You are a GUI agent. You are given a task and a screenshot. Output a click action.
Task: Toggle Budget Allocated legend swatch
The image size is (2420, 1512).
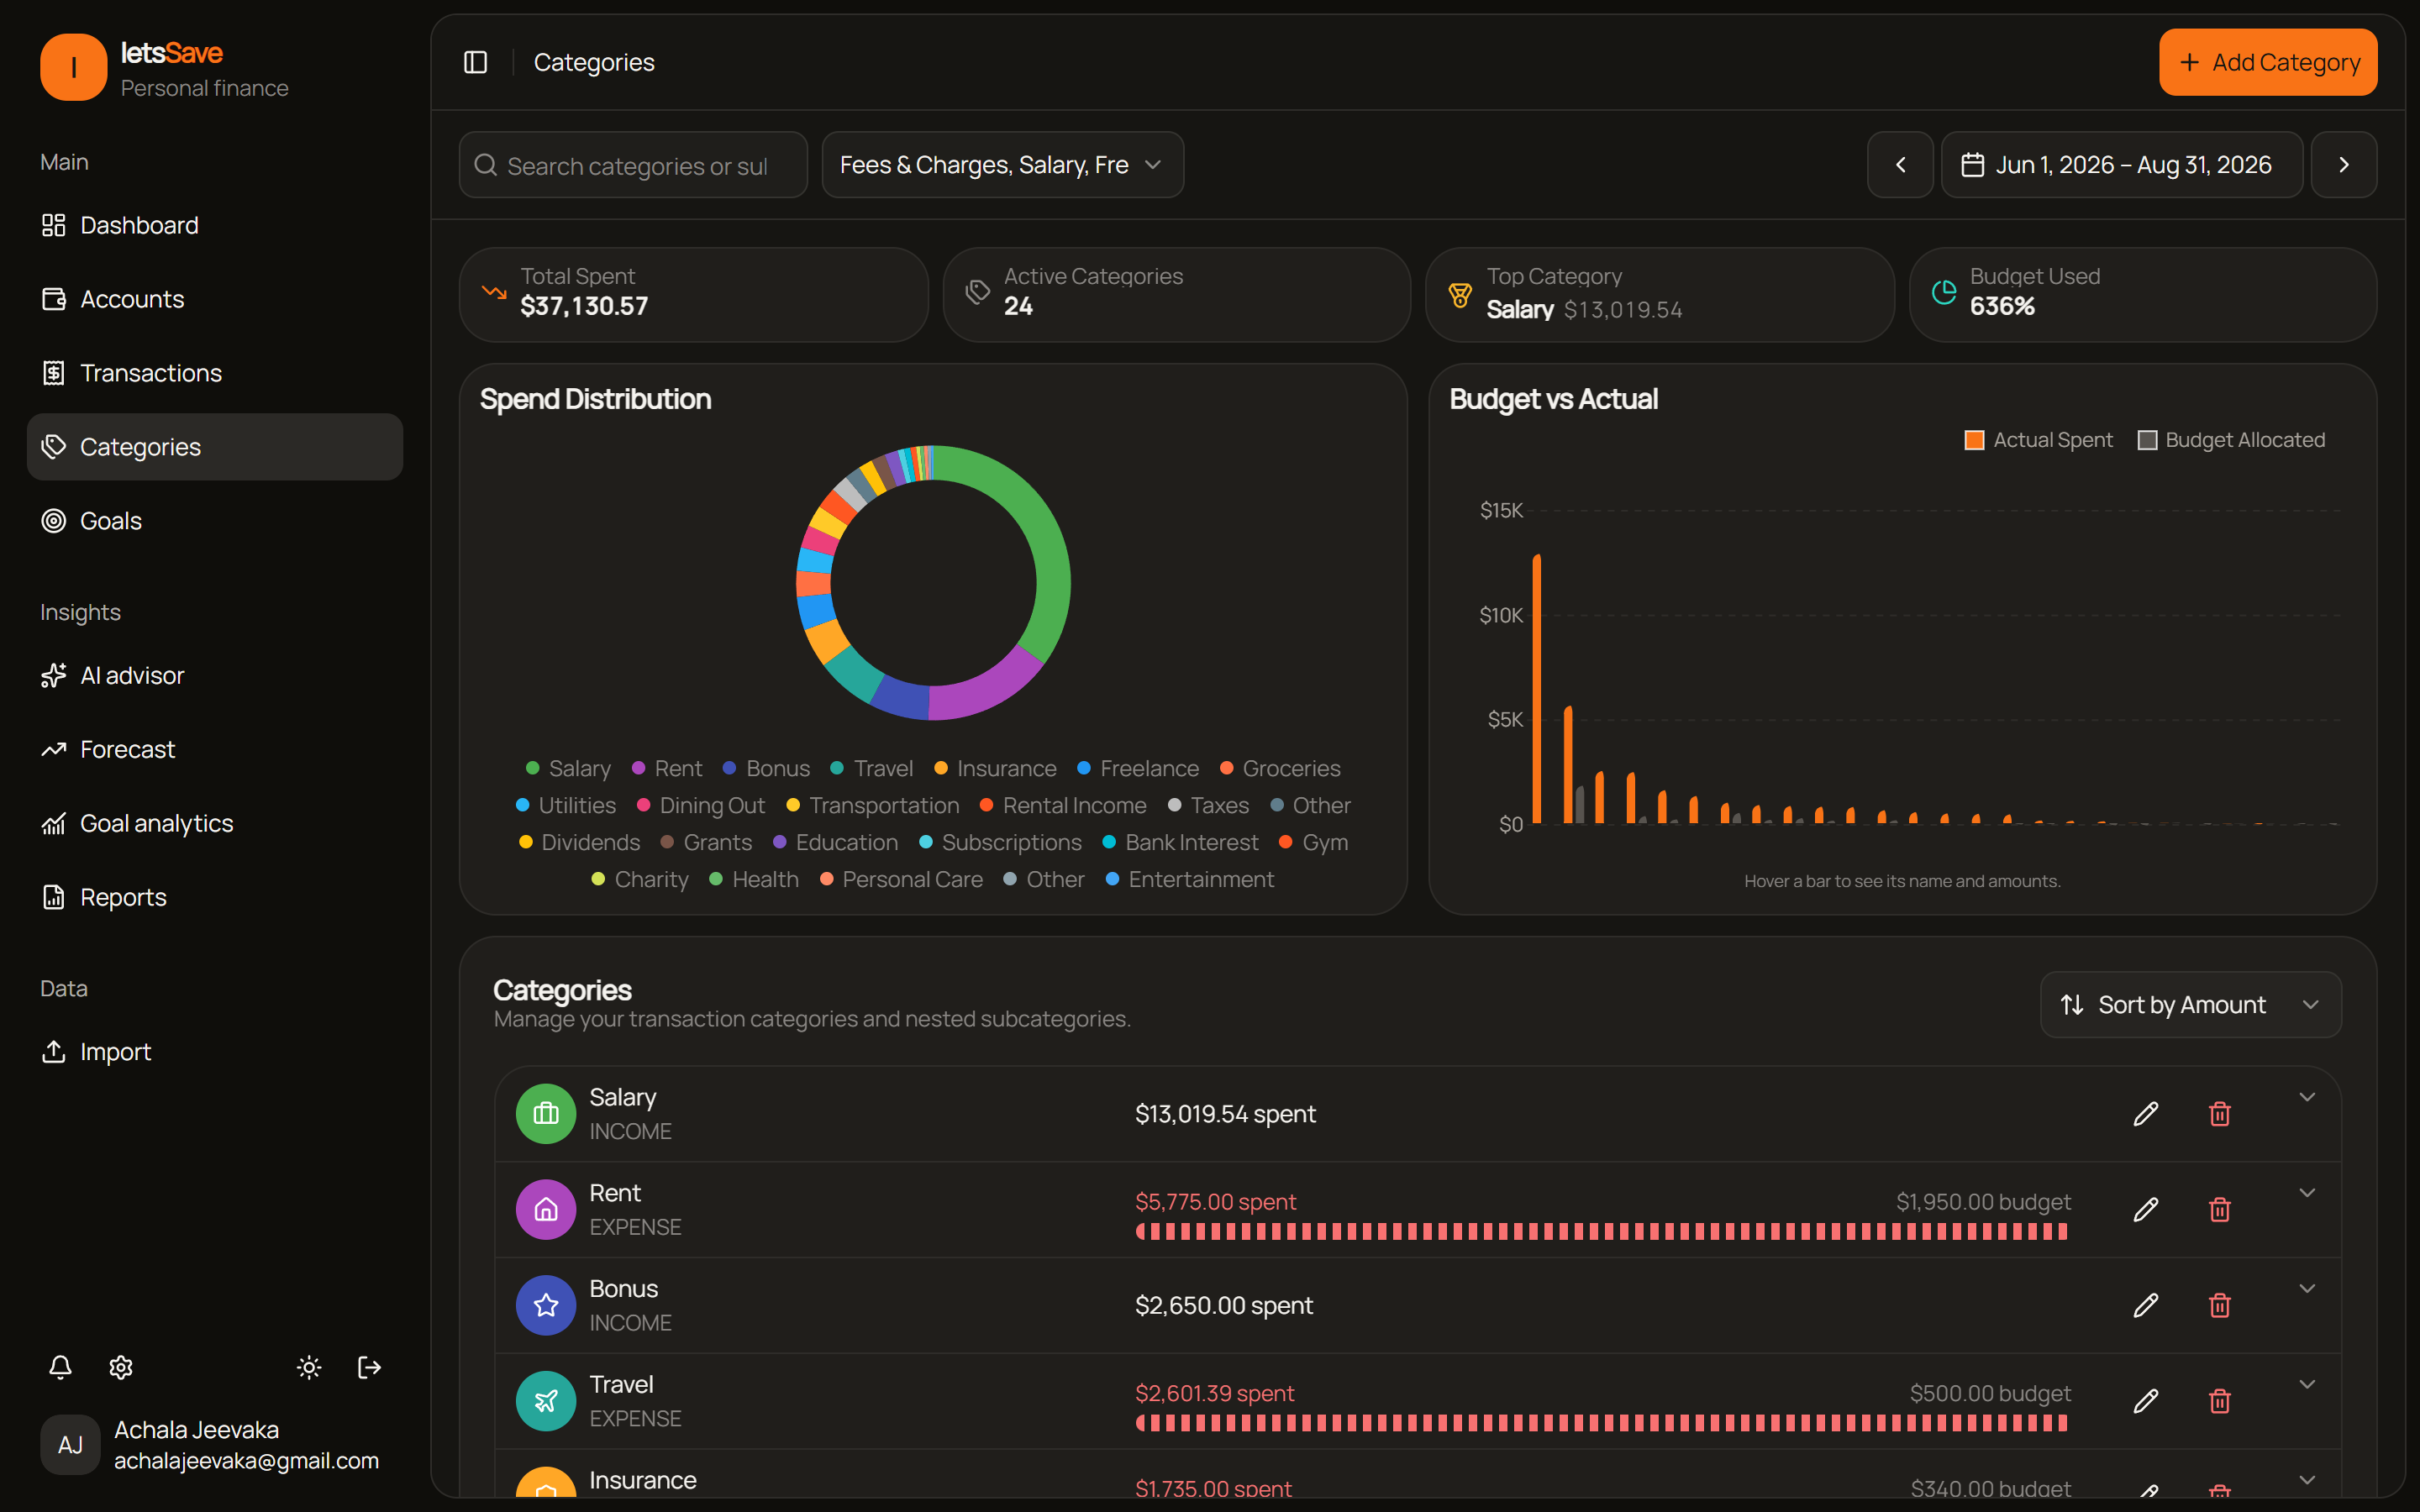(2147, 440)
